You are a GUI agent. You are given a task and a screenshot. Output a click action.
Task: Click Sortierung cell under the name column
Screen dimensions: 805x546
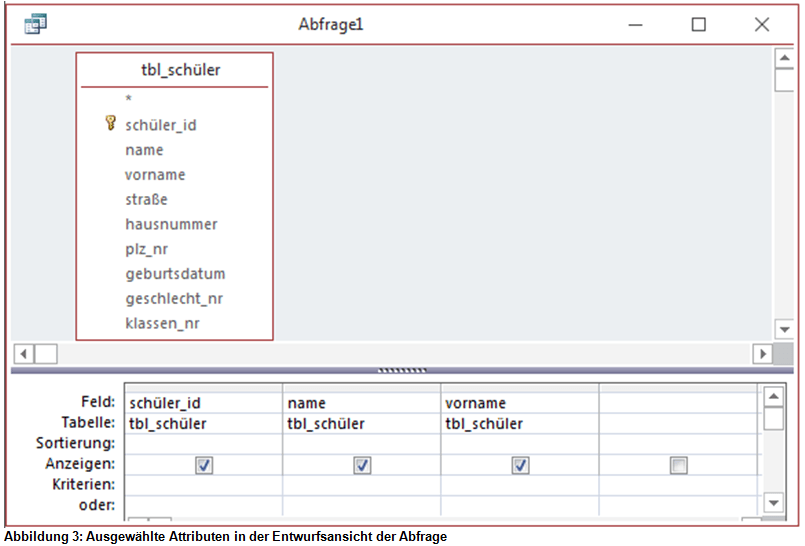[362, 443]
